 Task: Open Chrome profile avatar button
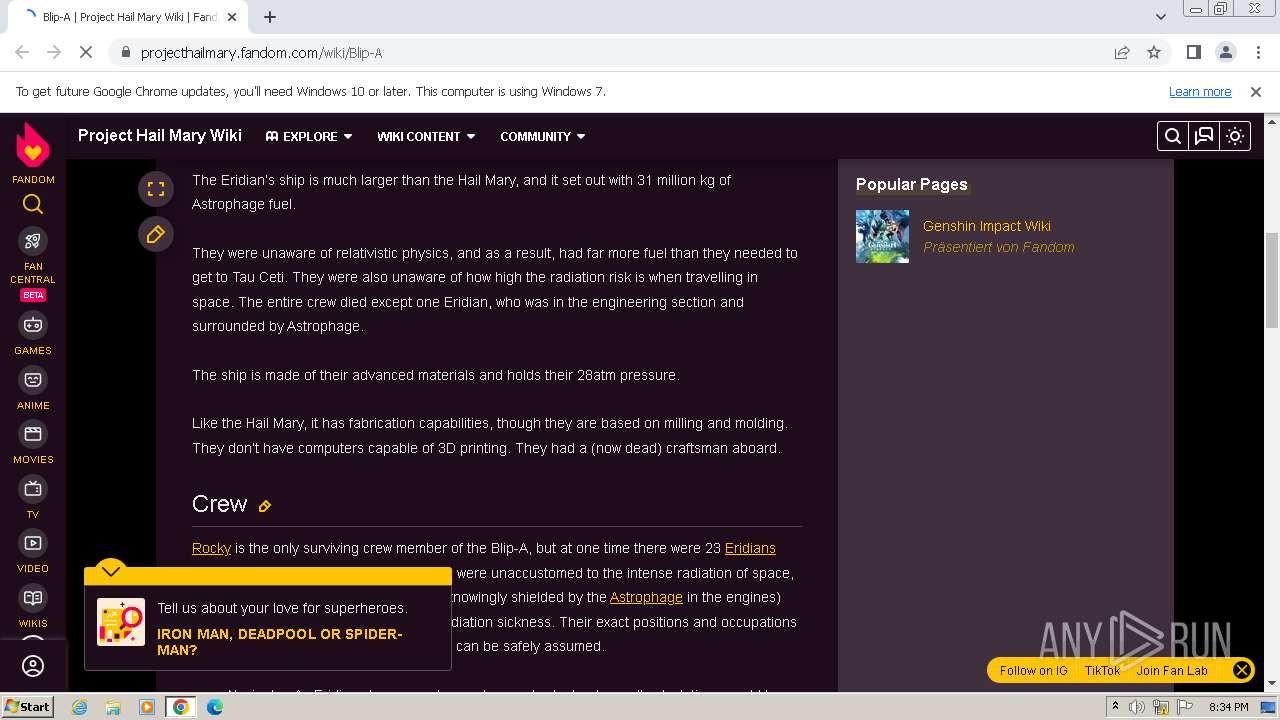point(1225,52)
